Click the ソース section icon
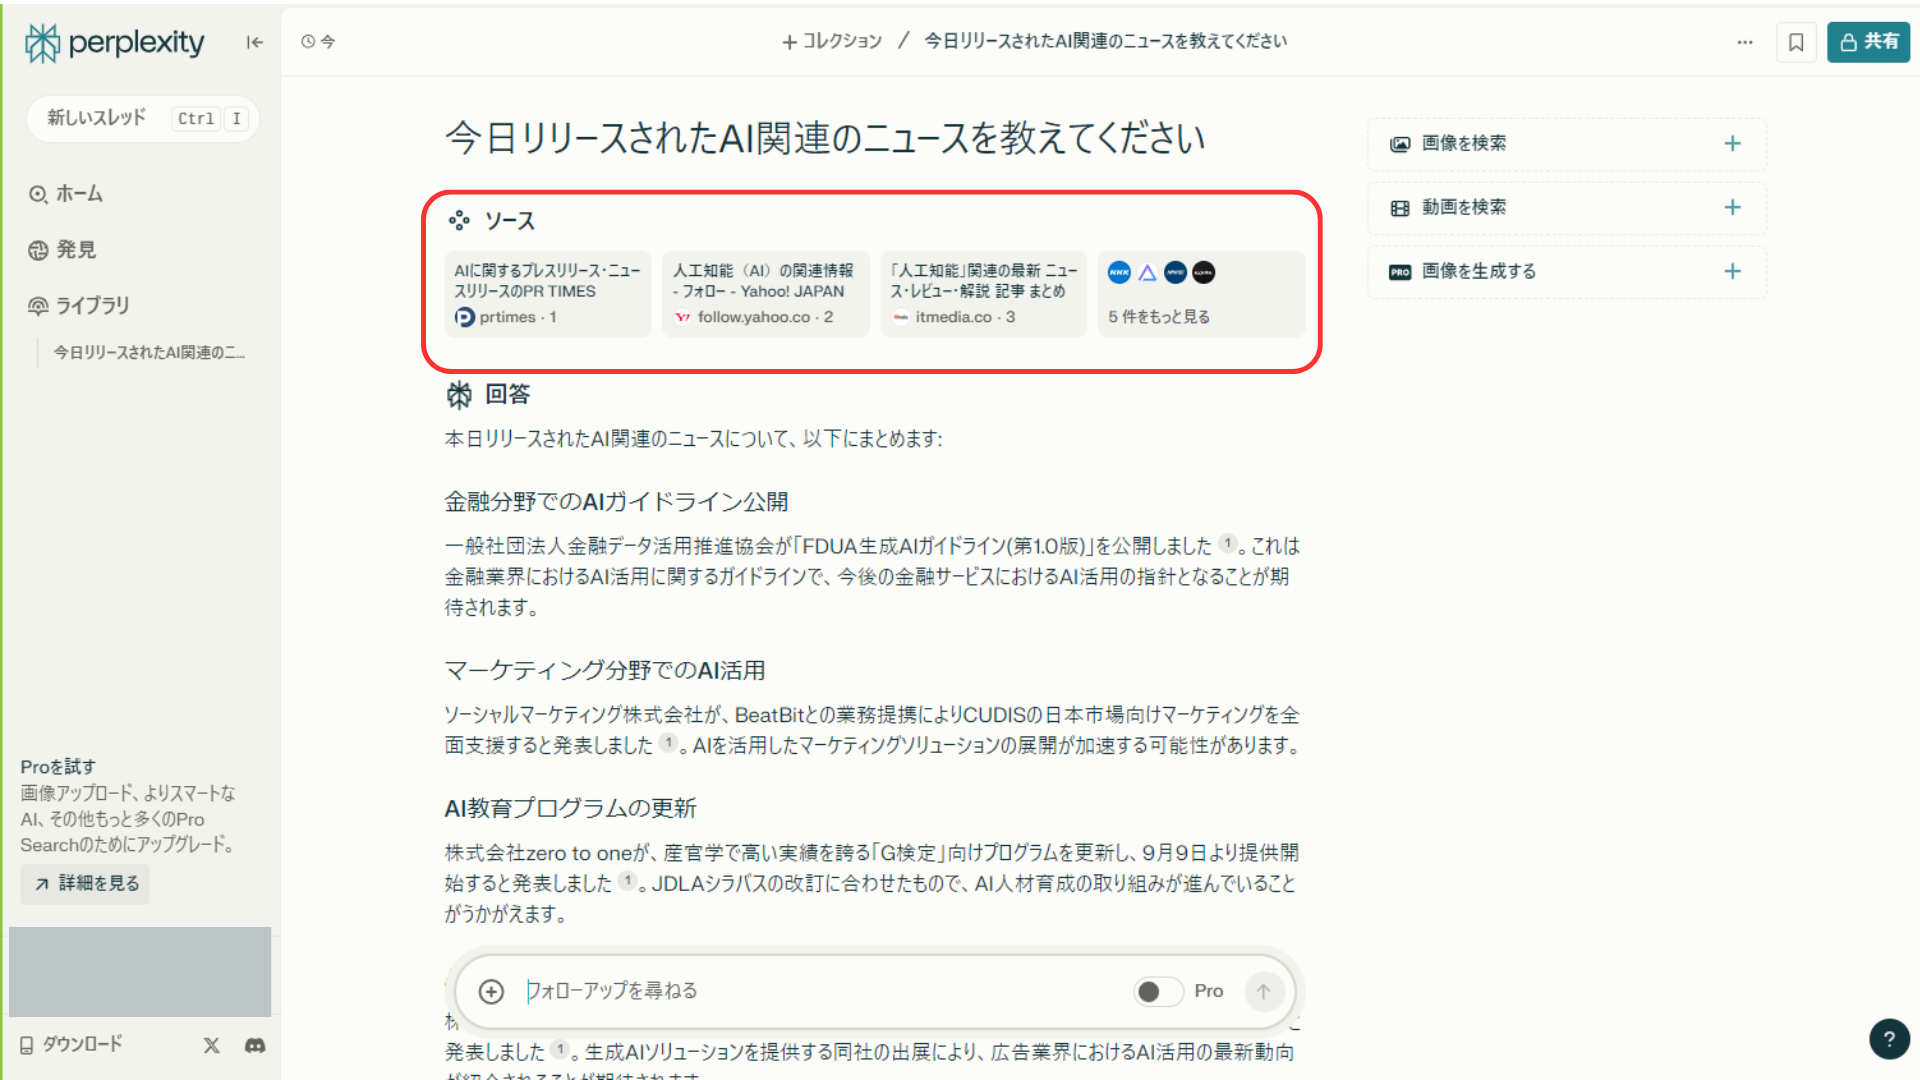 [459, 220]
